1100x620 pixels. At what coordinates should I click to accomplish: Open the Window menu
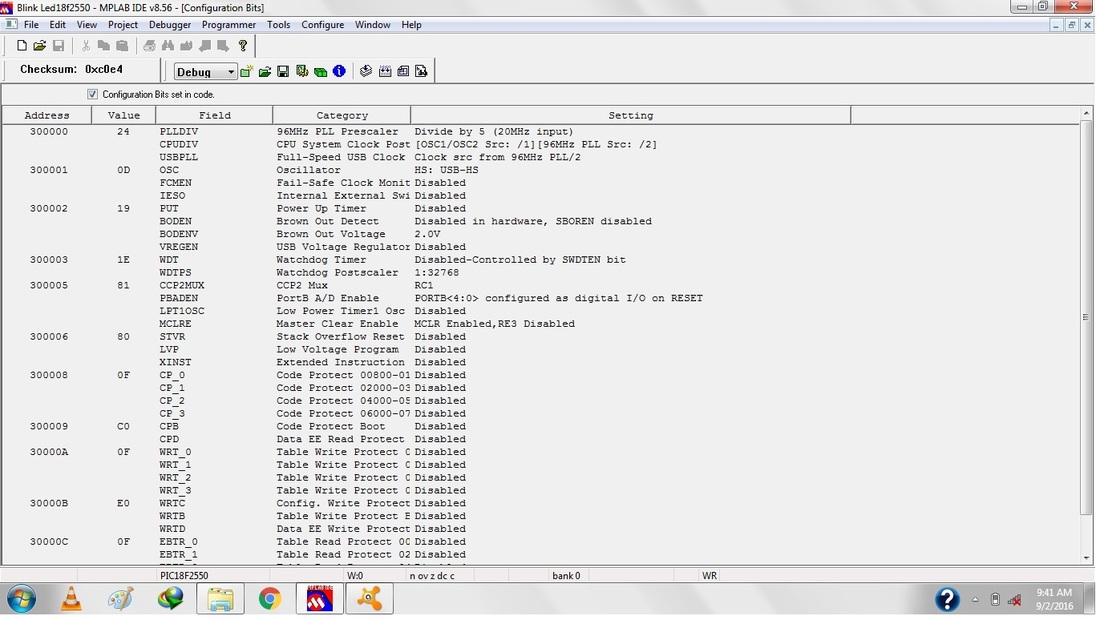[373, 25]
